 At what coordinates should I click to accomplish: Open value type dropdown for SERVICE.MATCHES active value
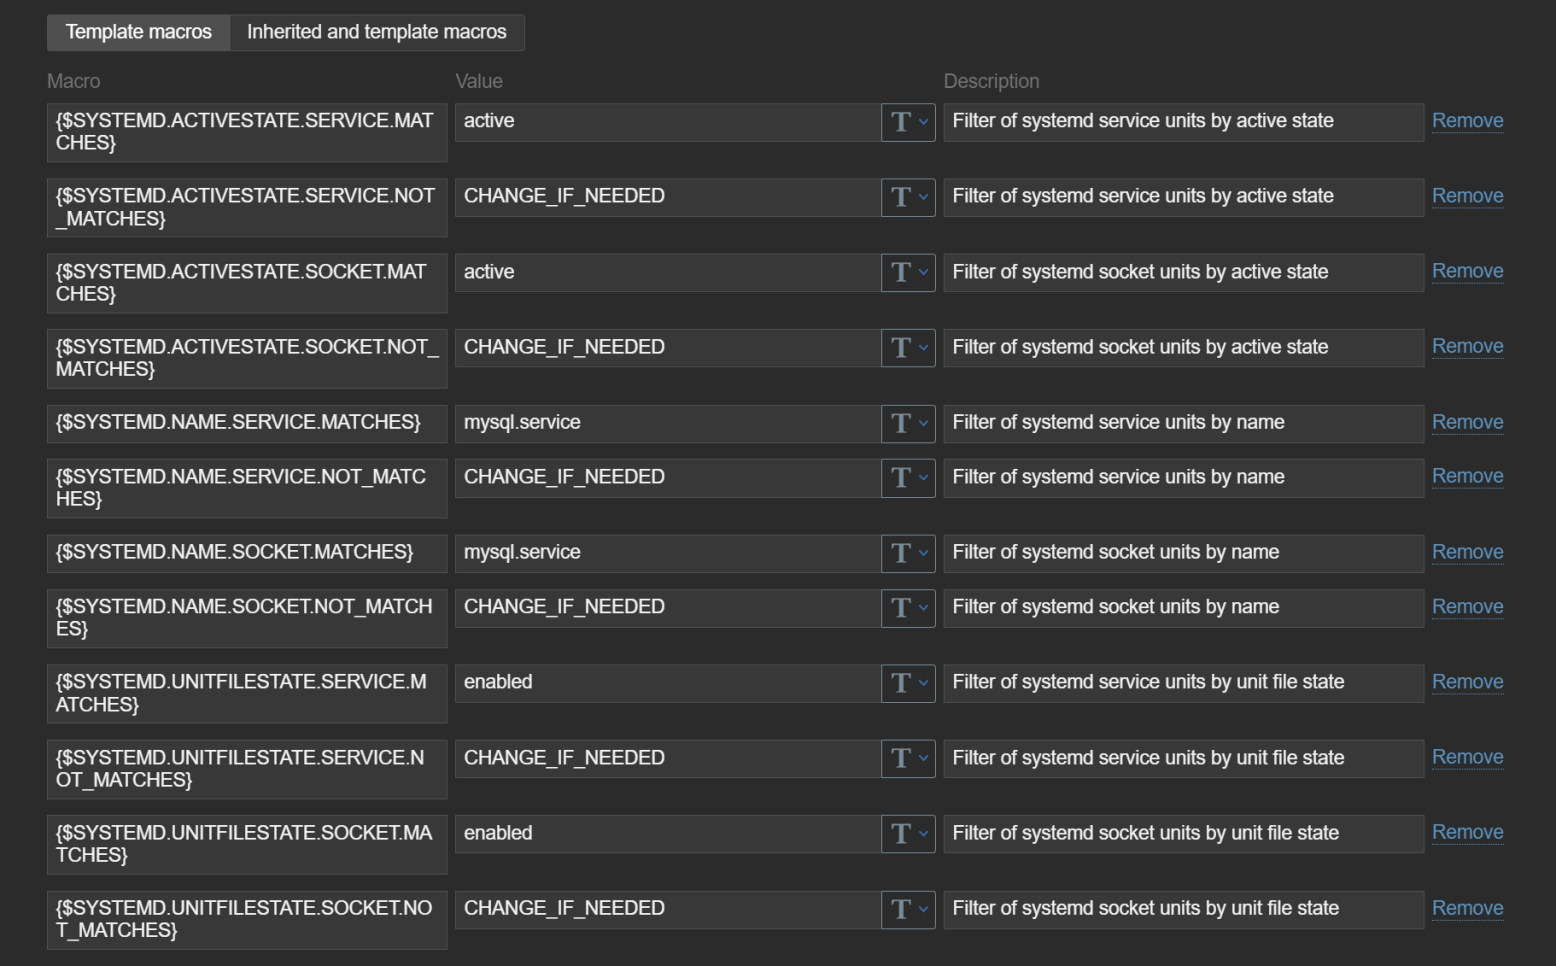[908, 122]
